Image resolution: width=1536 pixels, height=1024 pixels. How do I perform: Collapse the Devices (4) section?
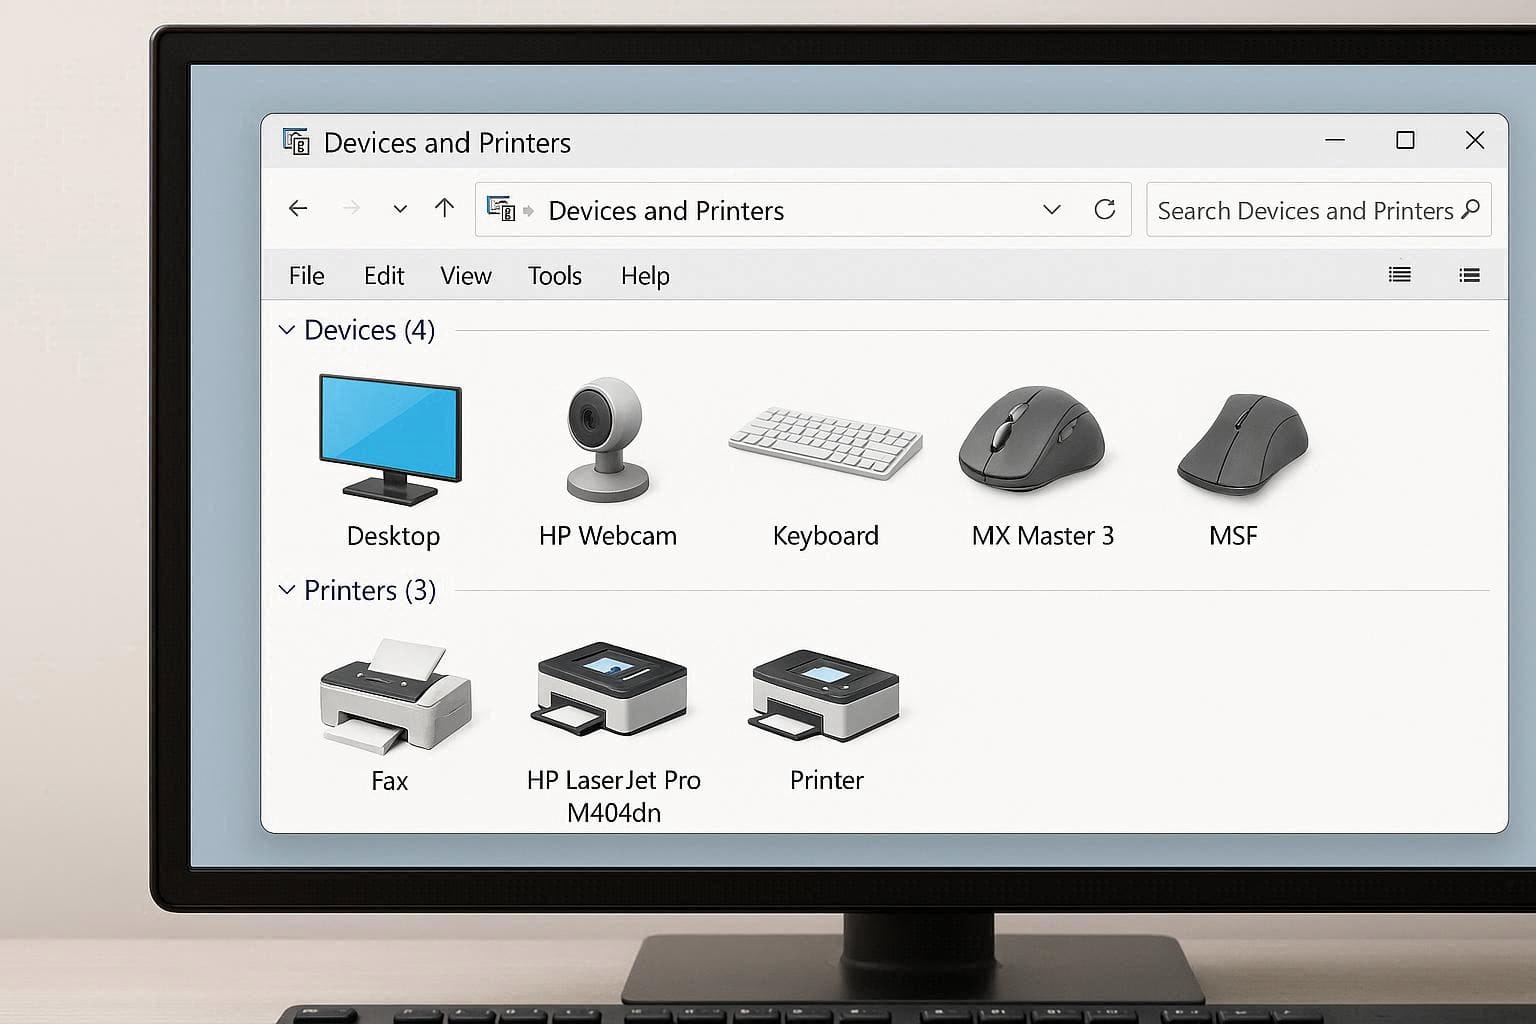[x=288, y=329]
